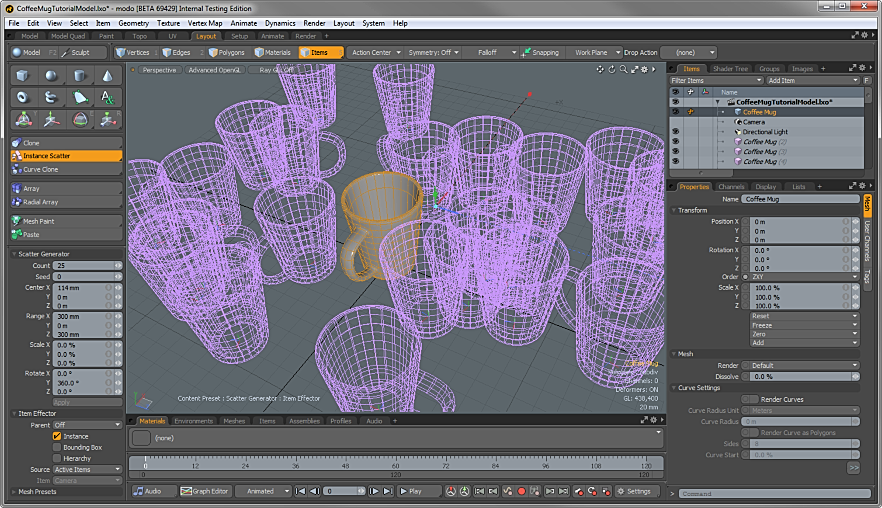
Task: Click the Name field Coffee Mug
Action: (x=800, y=199)
